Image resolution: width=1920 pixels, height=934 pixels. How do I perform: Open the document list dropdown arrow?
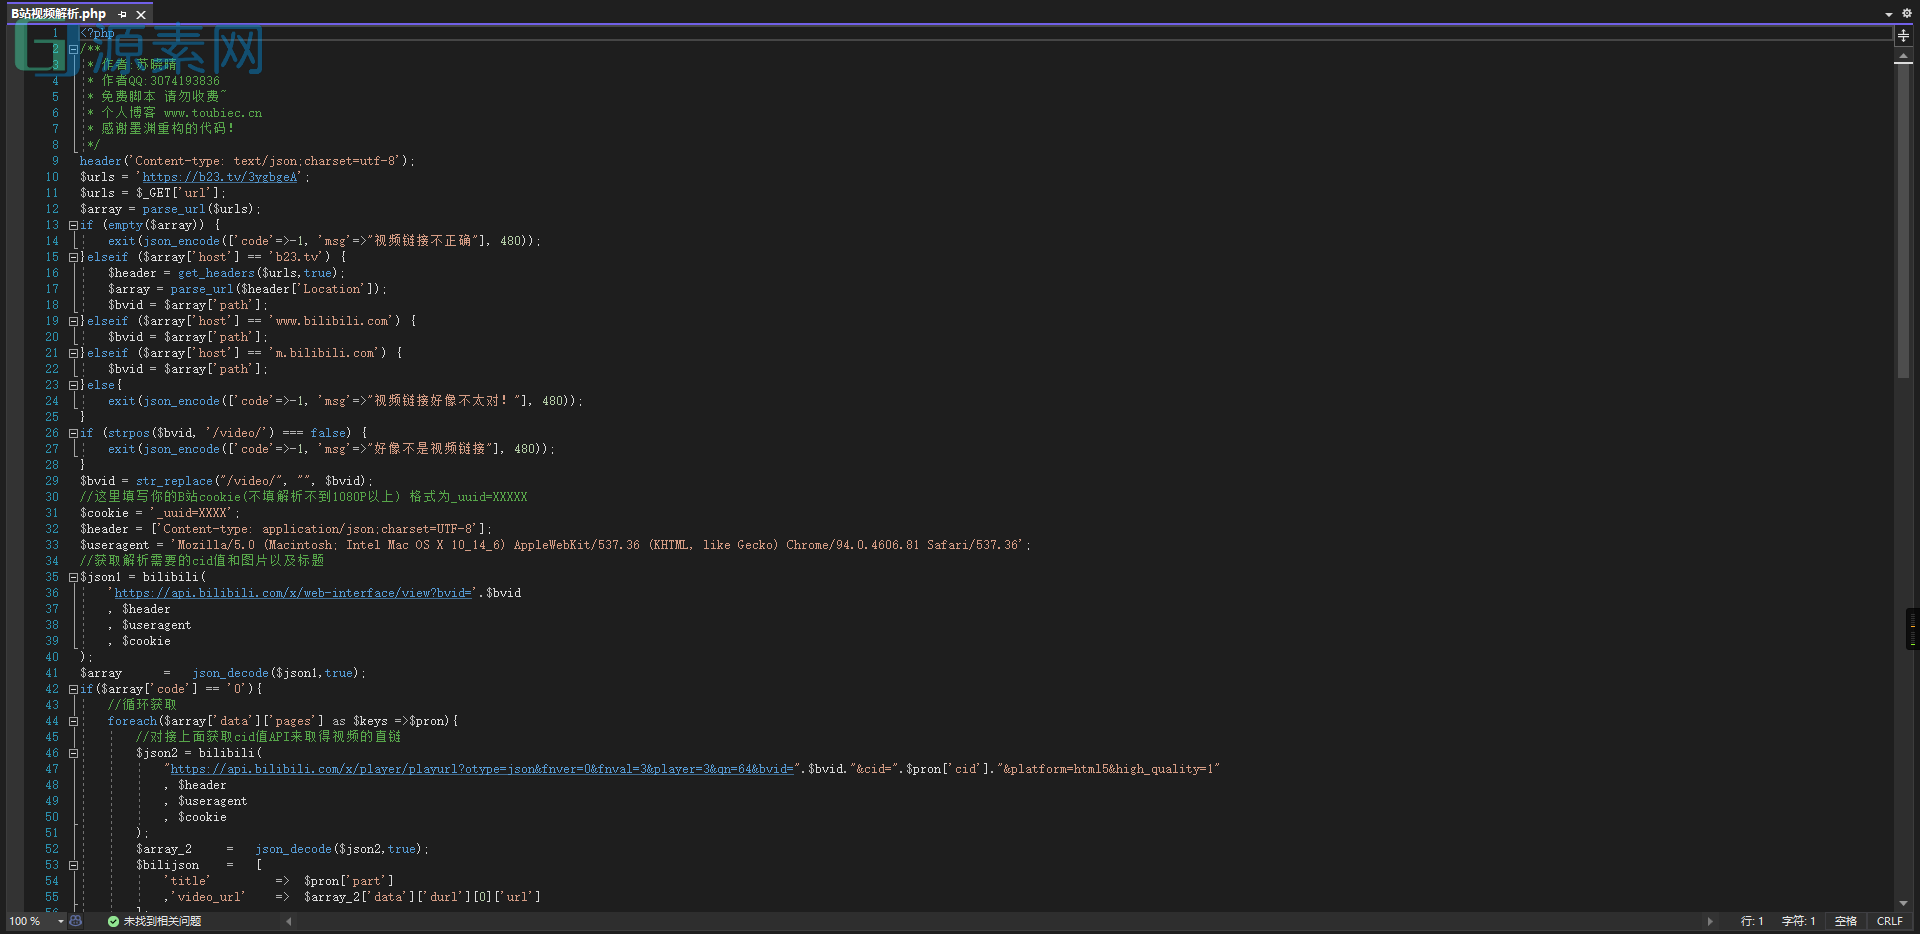(1888, 14)
